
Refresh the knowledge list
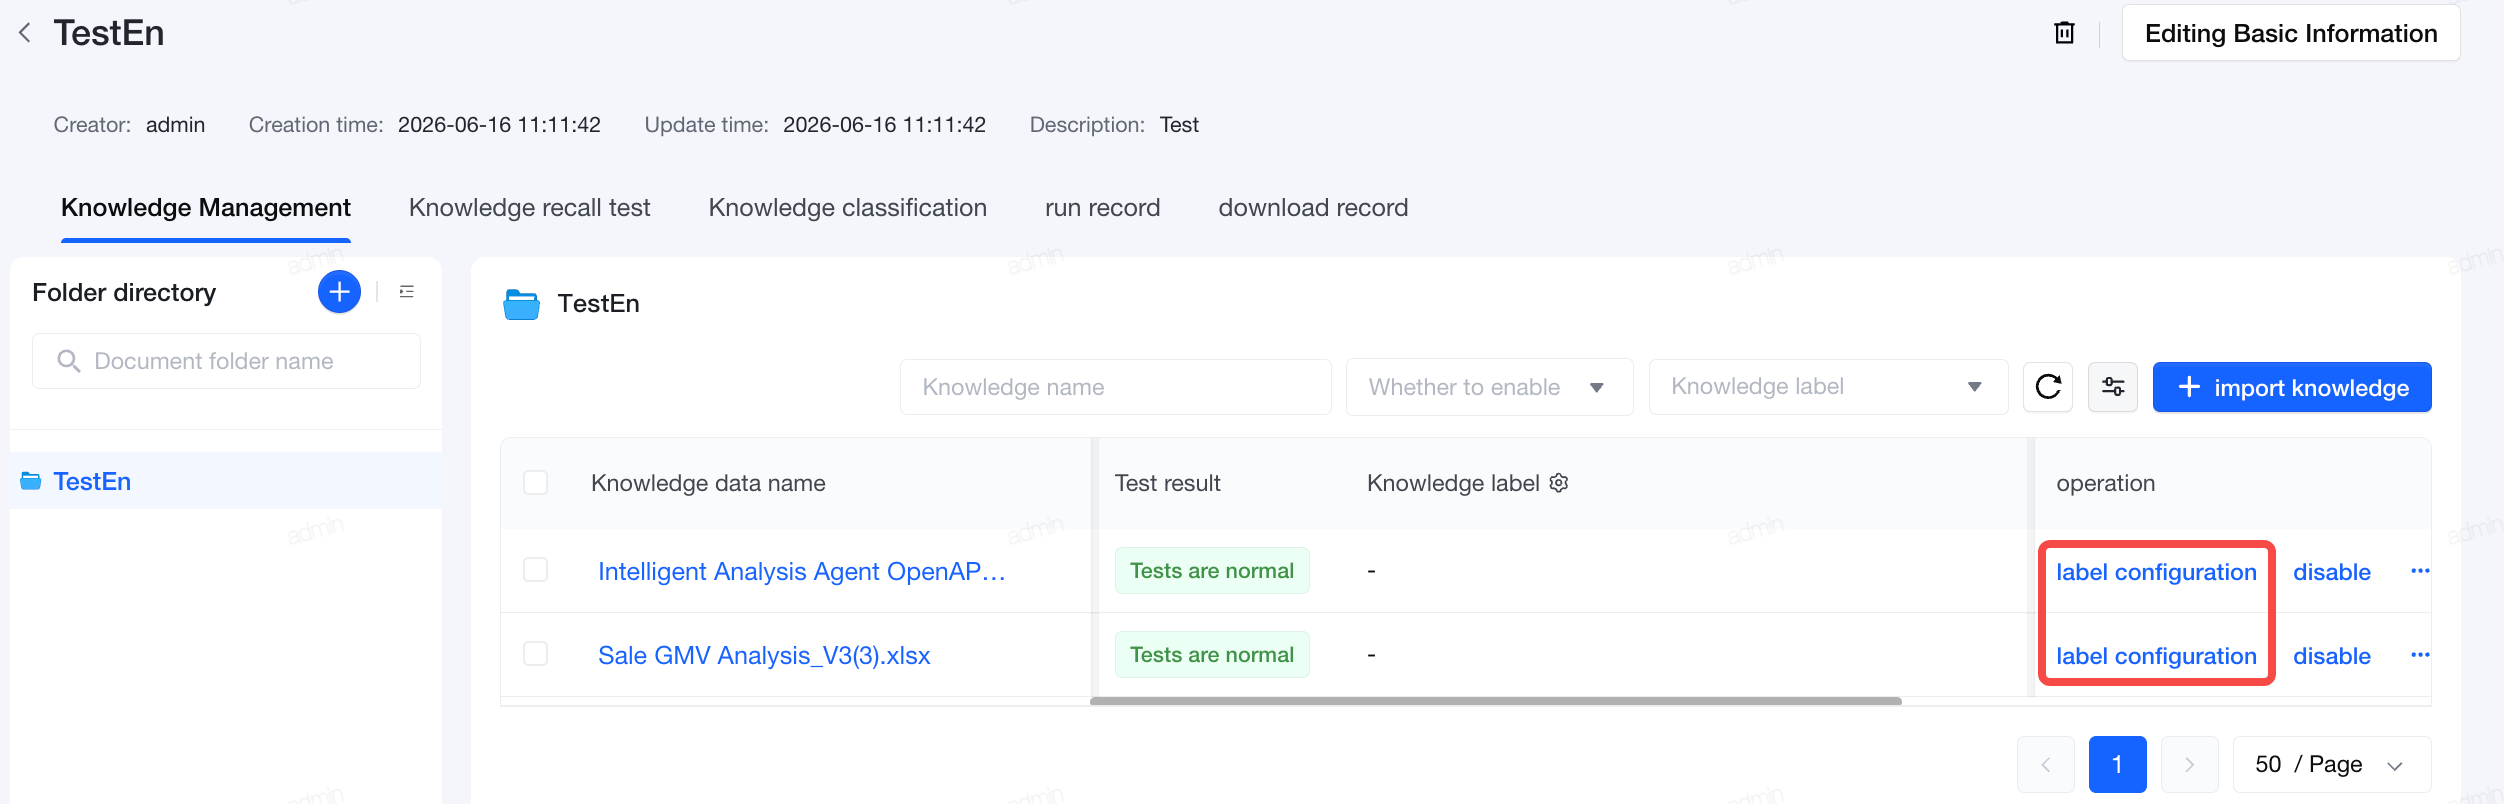coord(2048,387)
